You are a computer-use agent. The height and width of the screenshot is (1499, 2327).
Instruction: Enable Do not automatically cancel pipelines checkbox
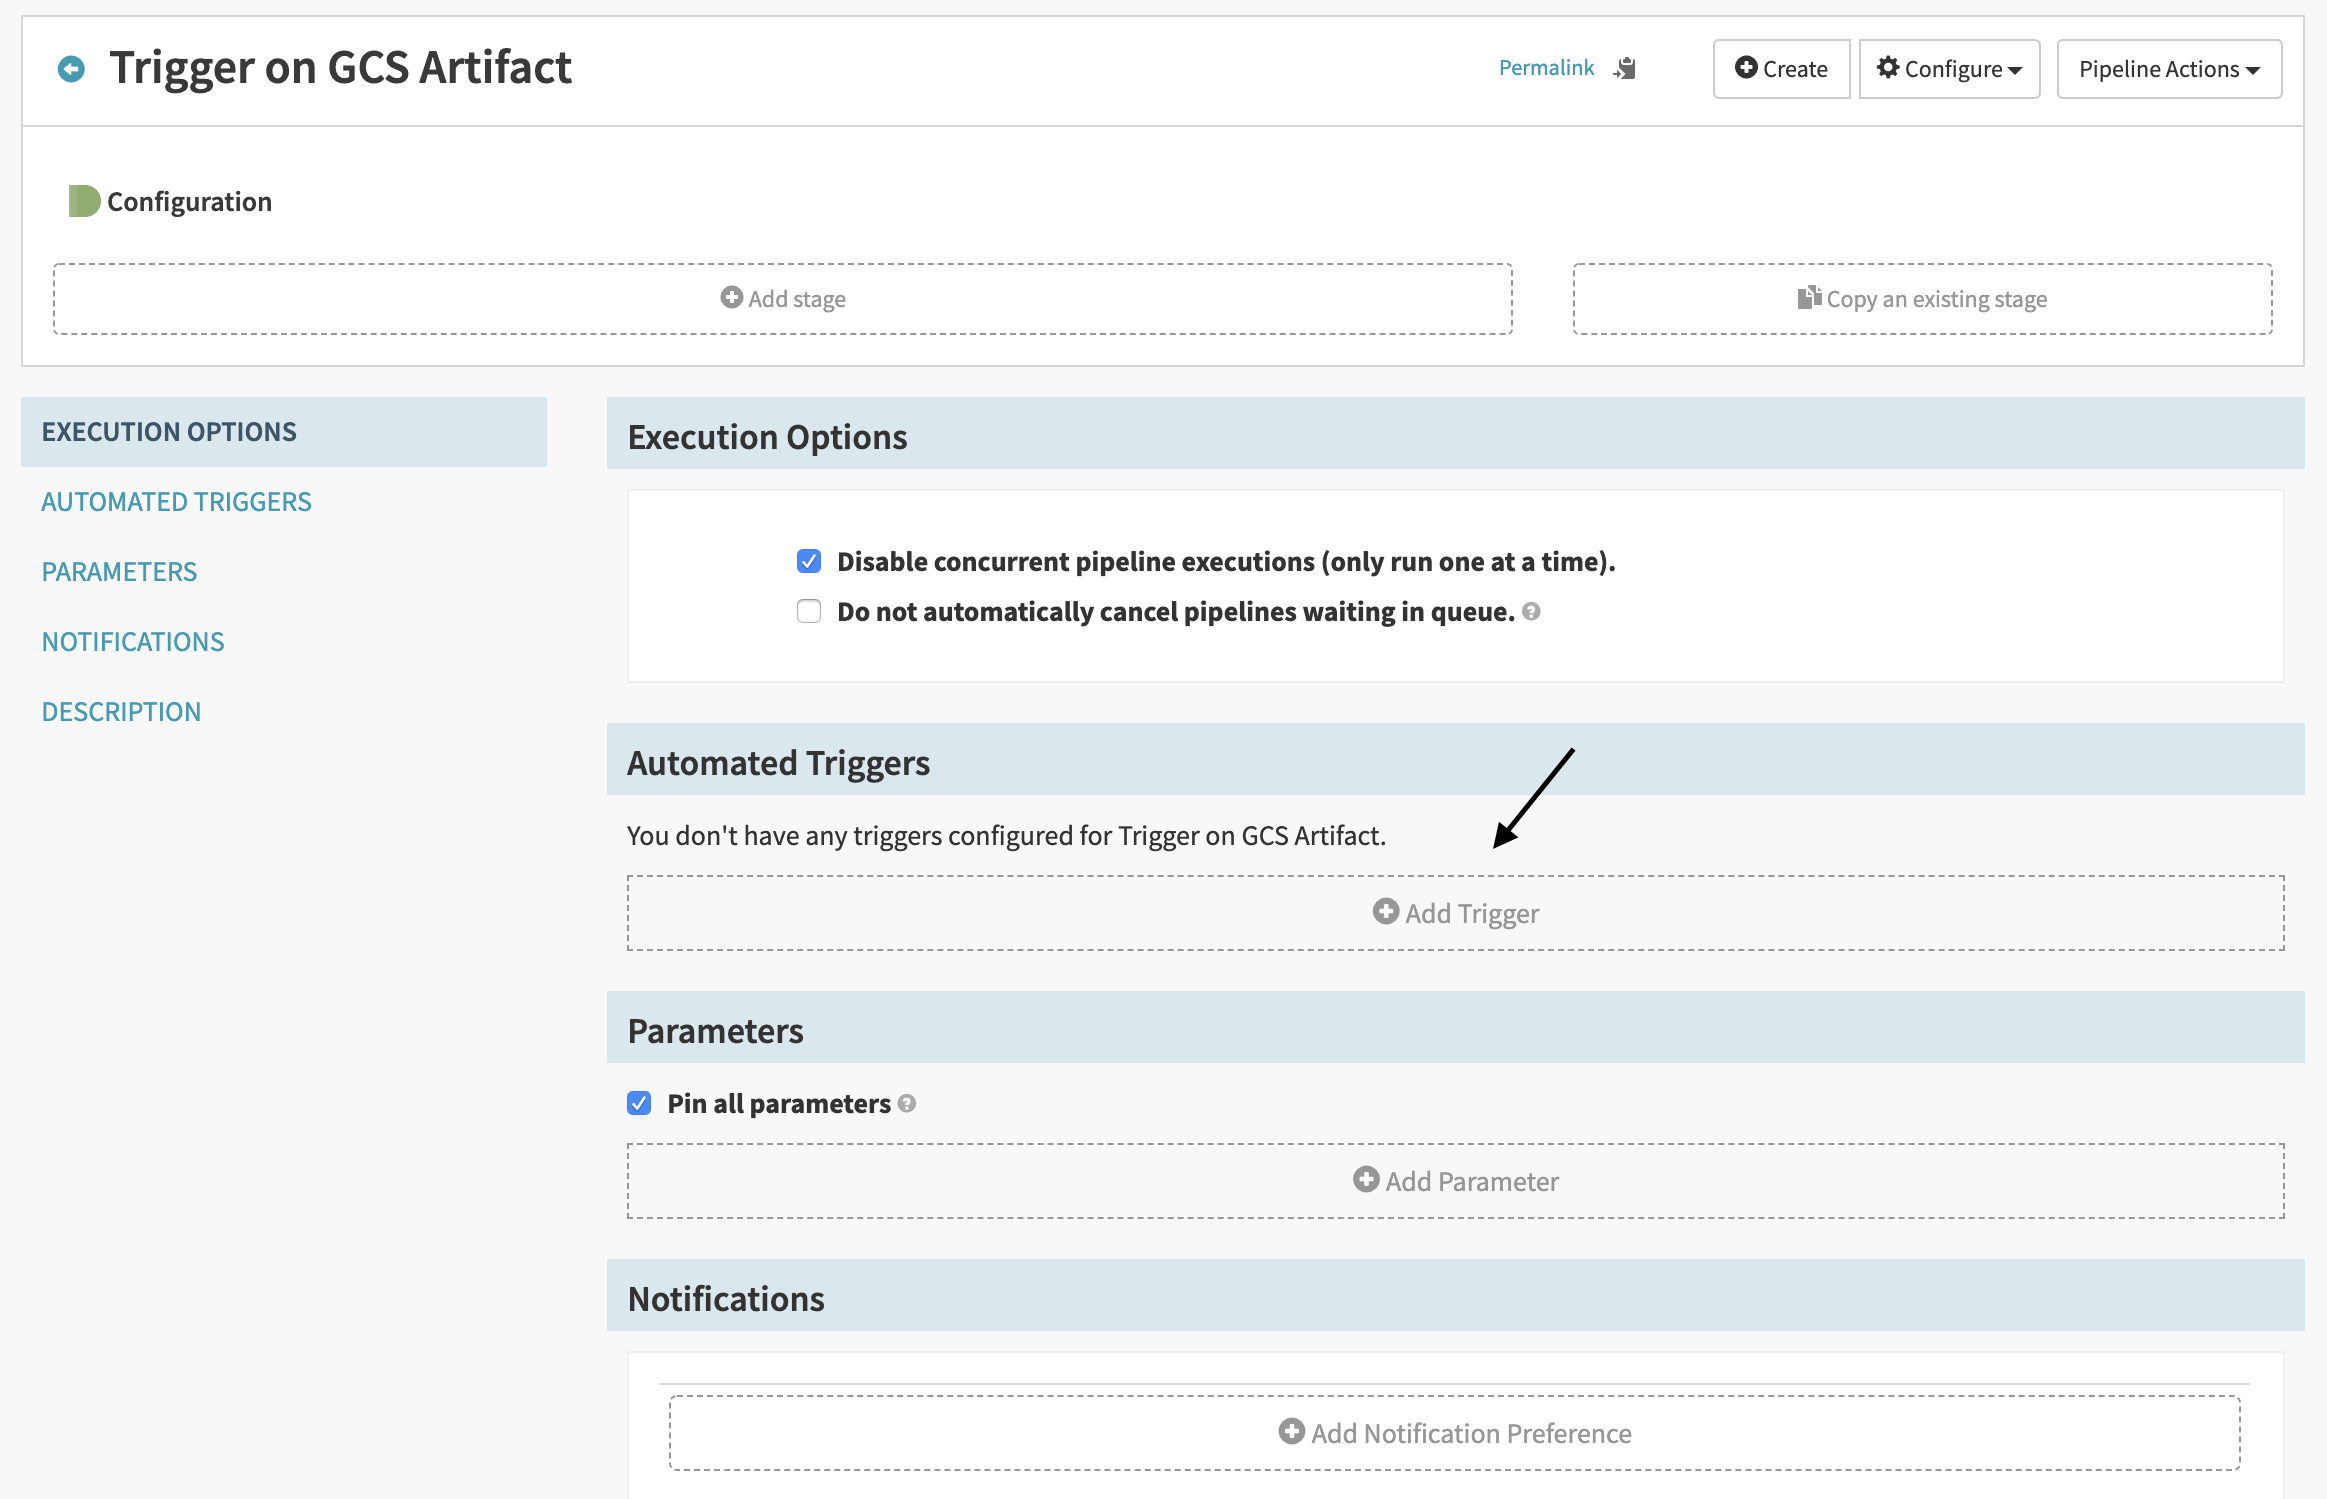tap(809, 611)
